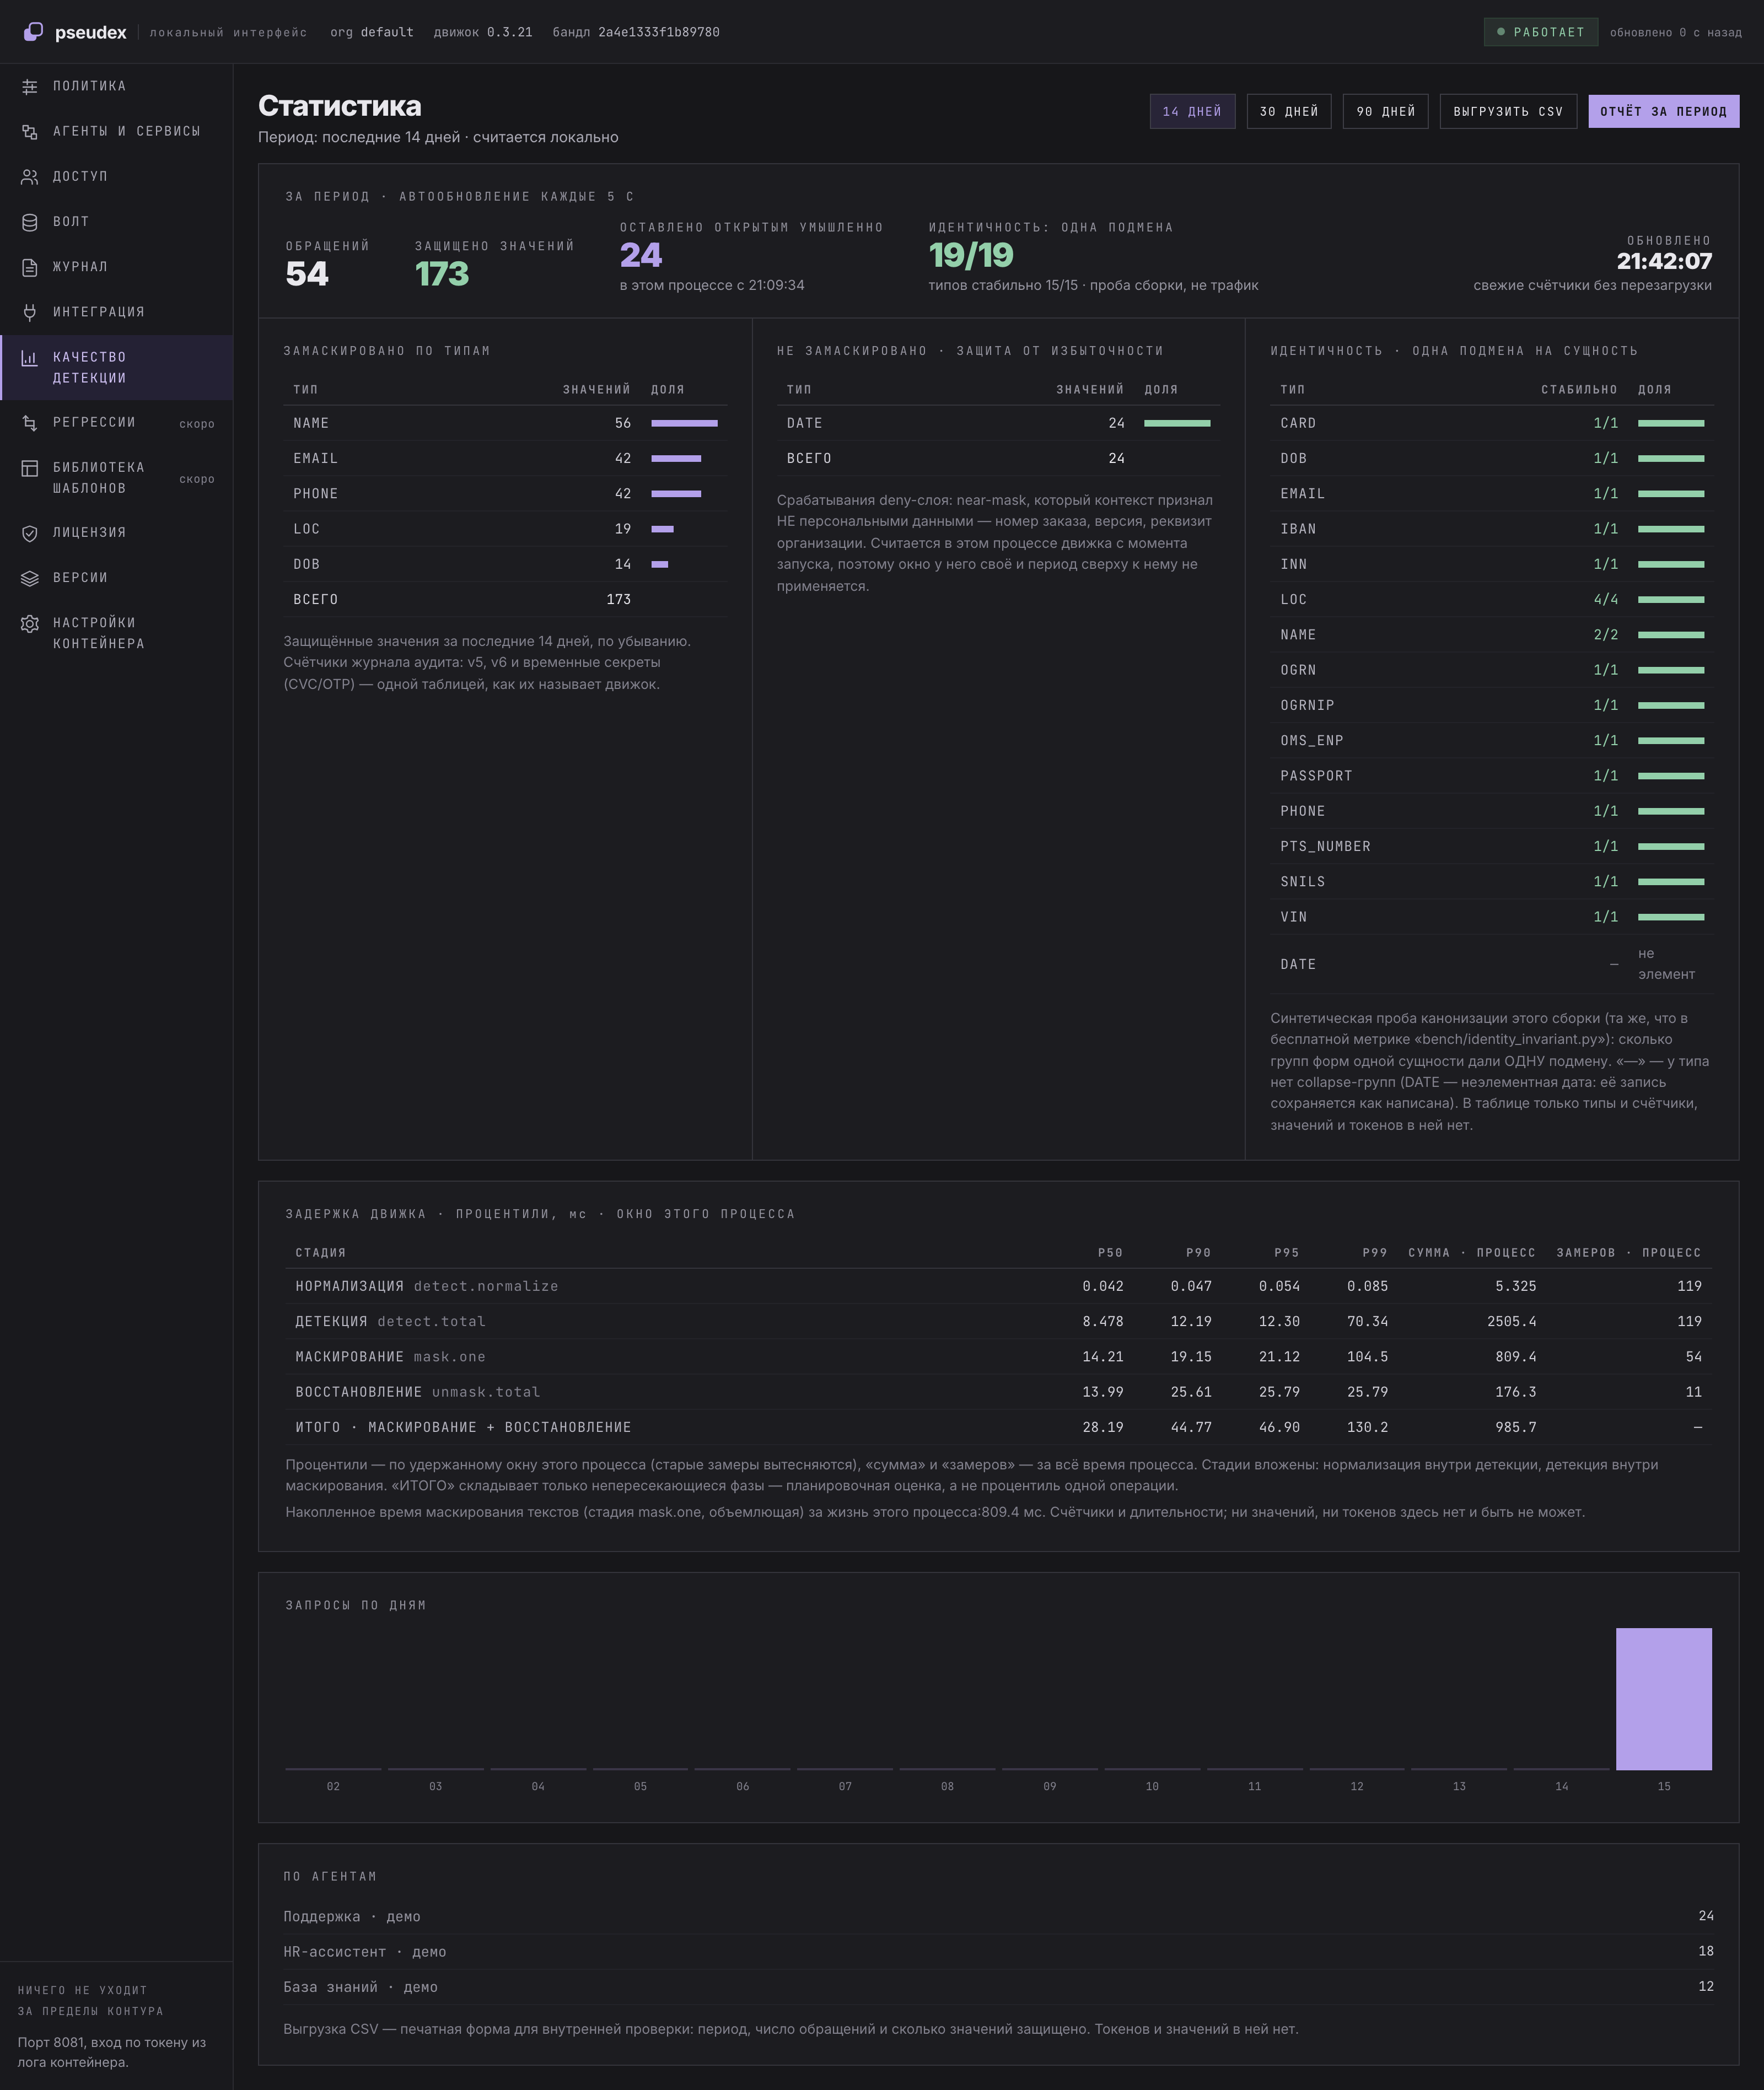Screen dimensions: 1764x2090
Task: Open the Лицензия menu item
Action: tap(116, 533)
